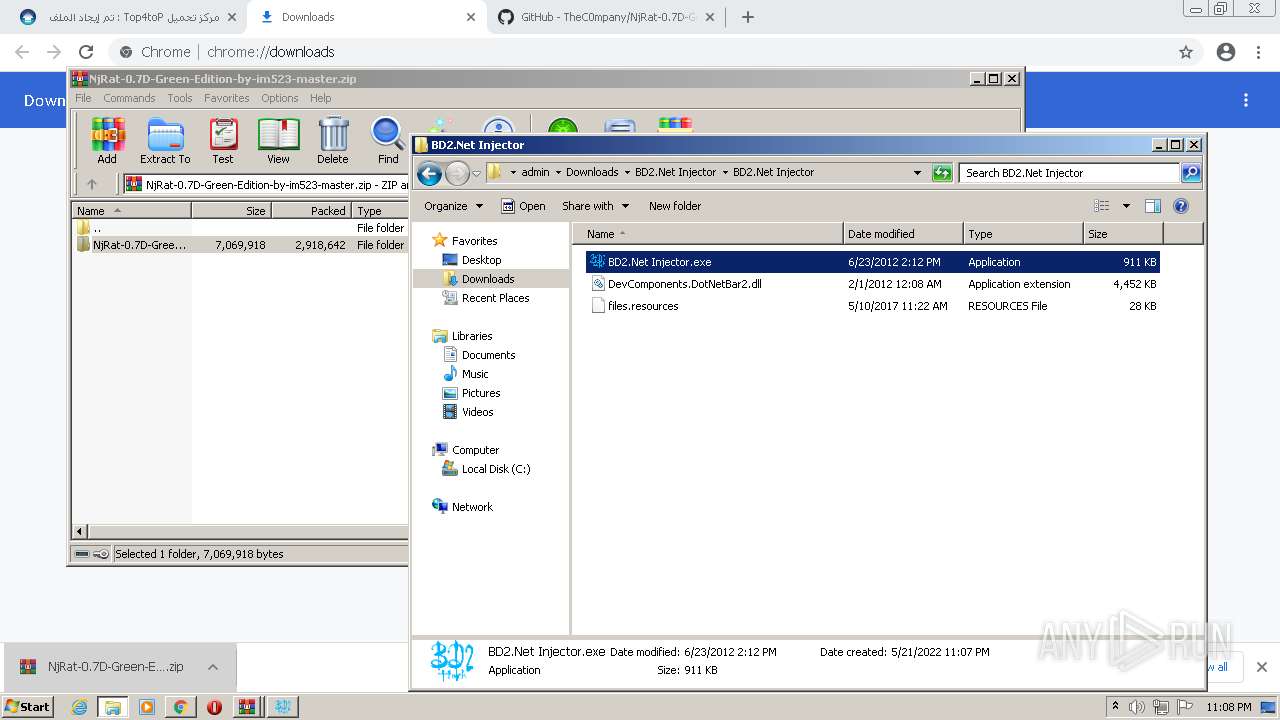Image resolution: width=1280 pixels, height=720 pixels.
Task: Show hidden system tray icons
Action: 1115,706
